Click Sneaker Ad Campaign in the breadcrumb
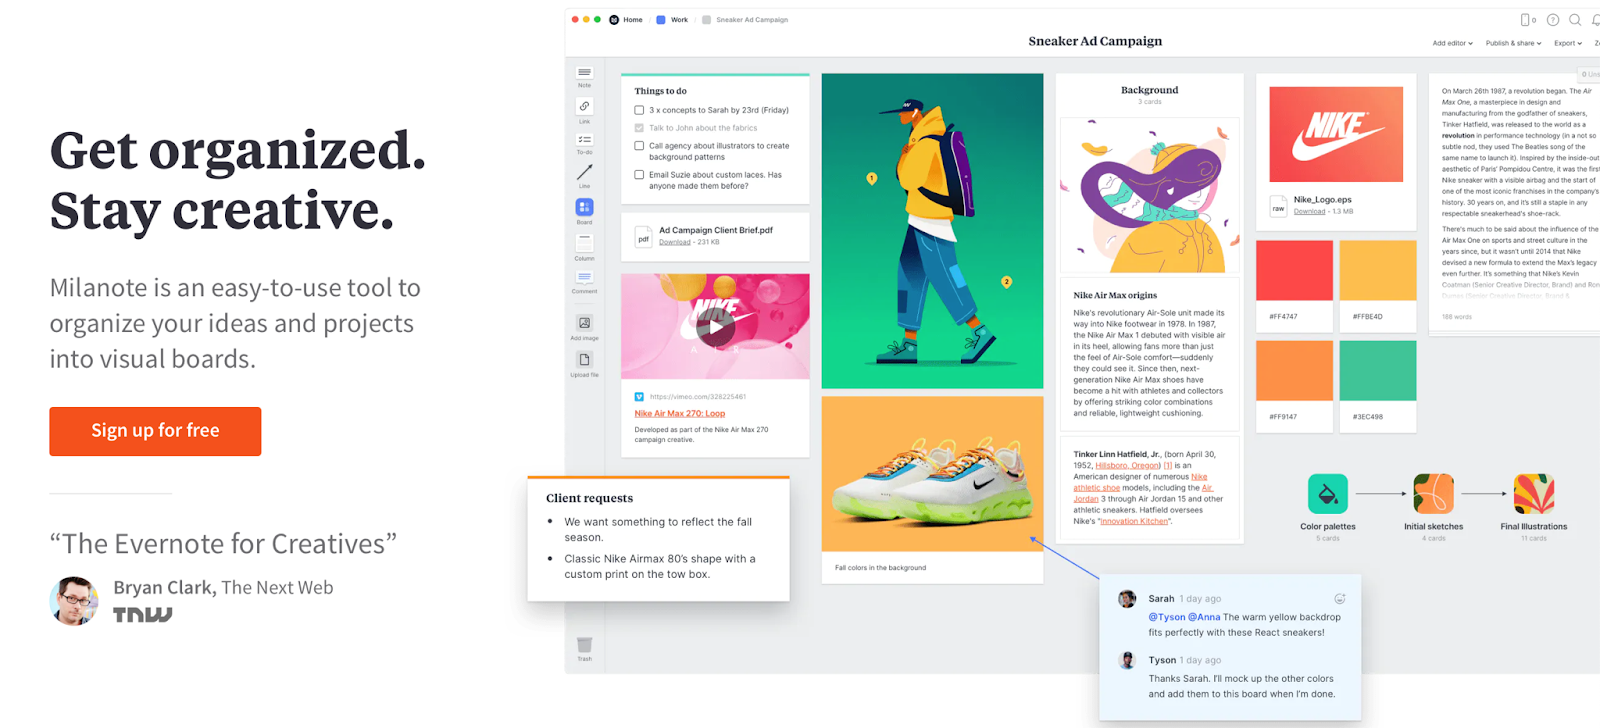 point(745,20)
